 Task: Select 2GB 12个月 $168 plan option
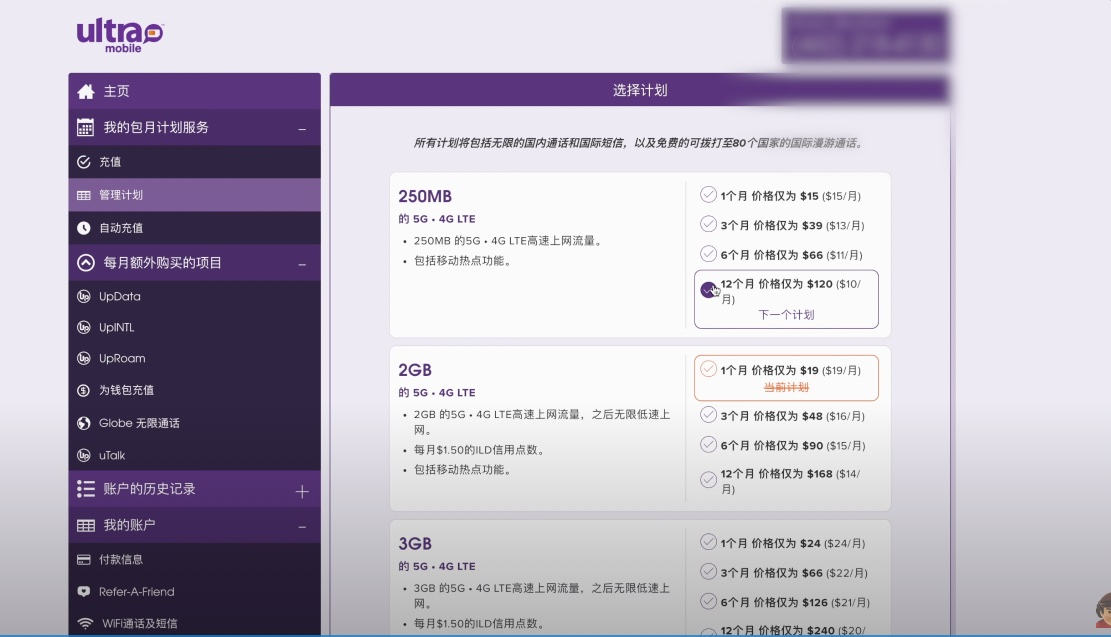point(709,480)
